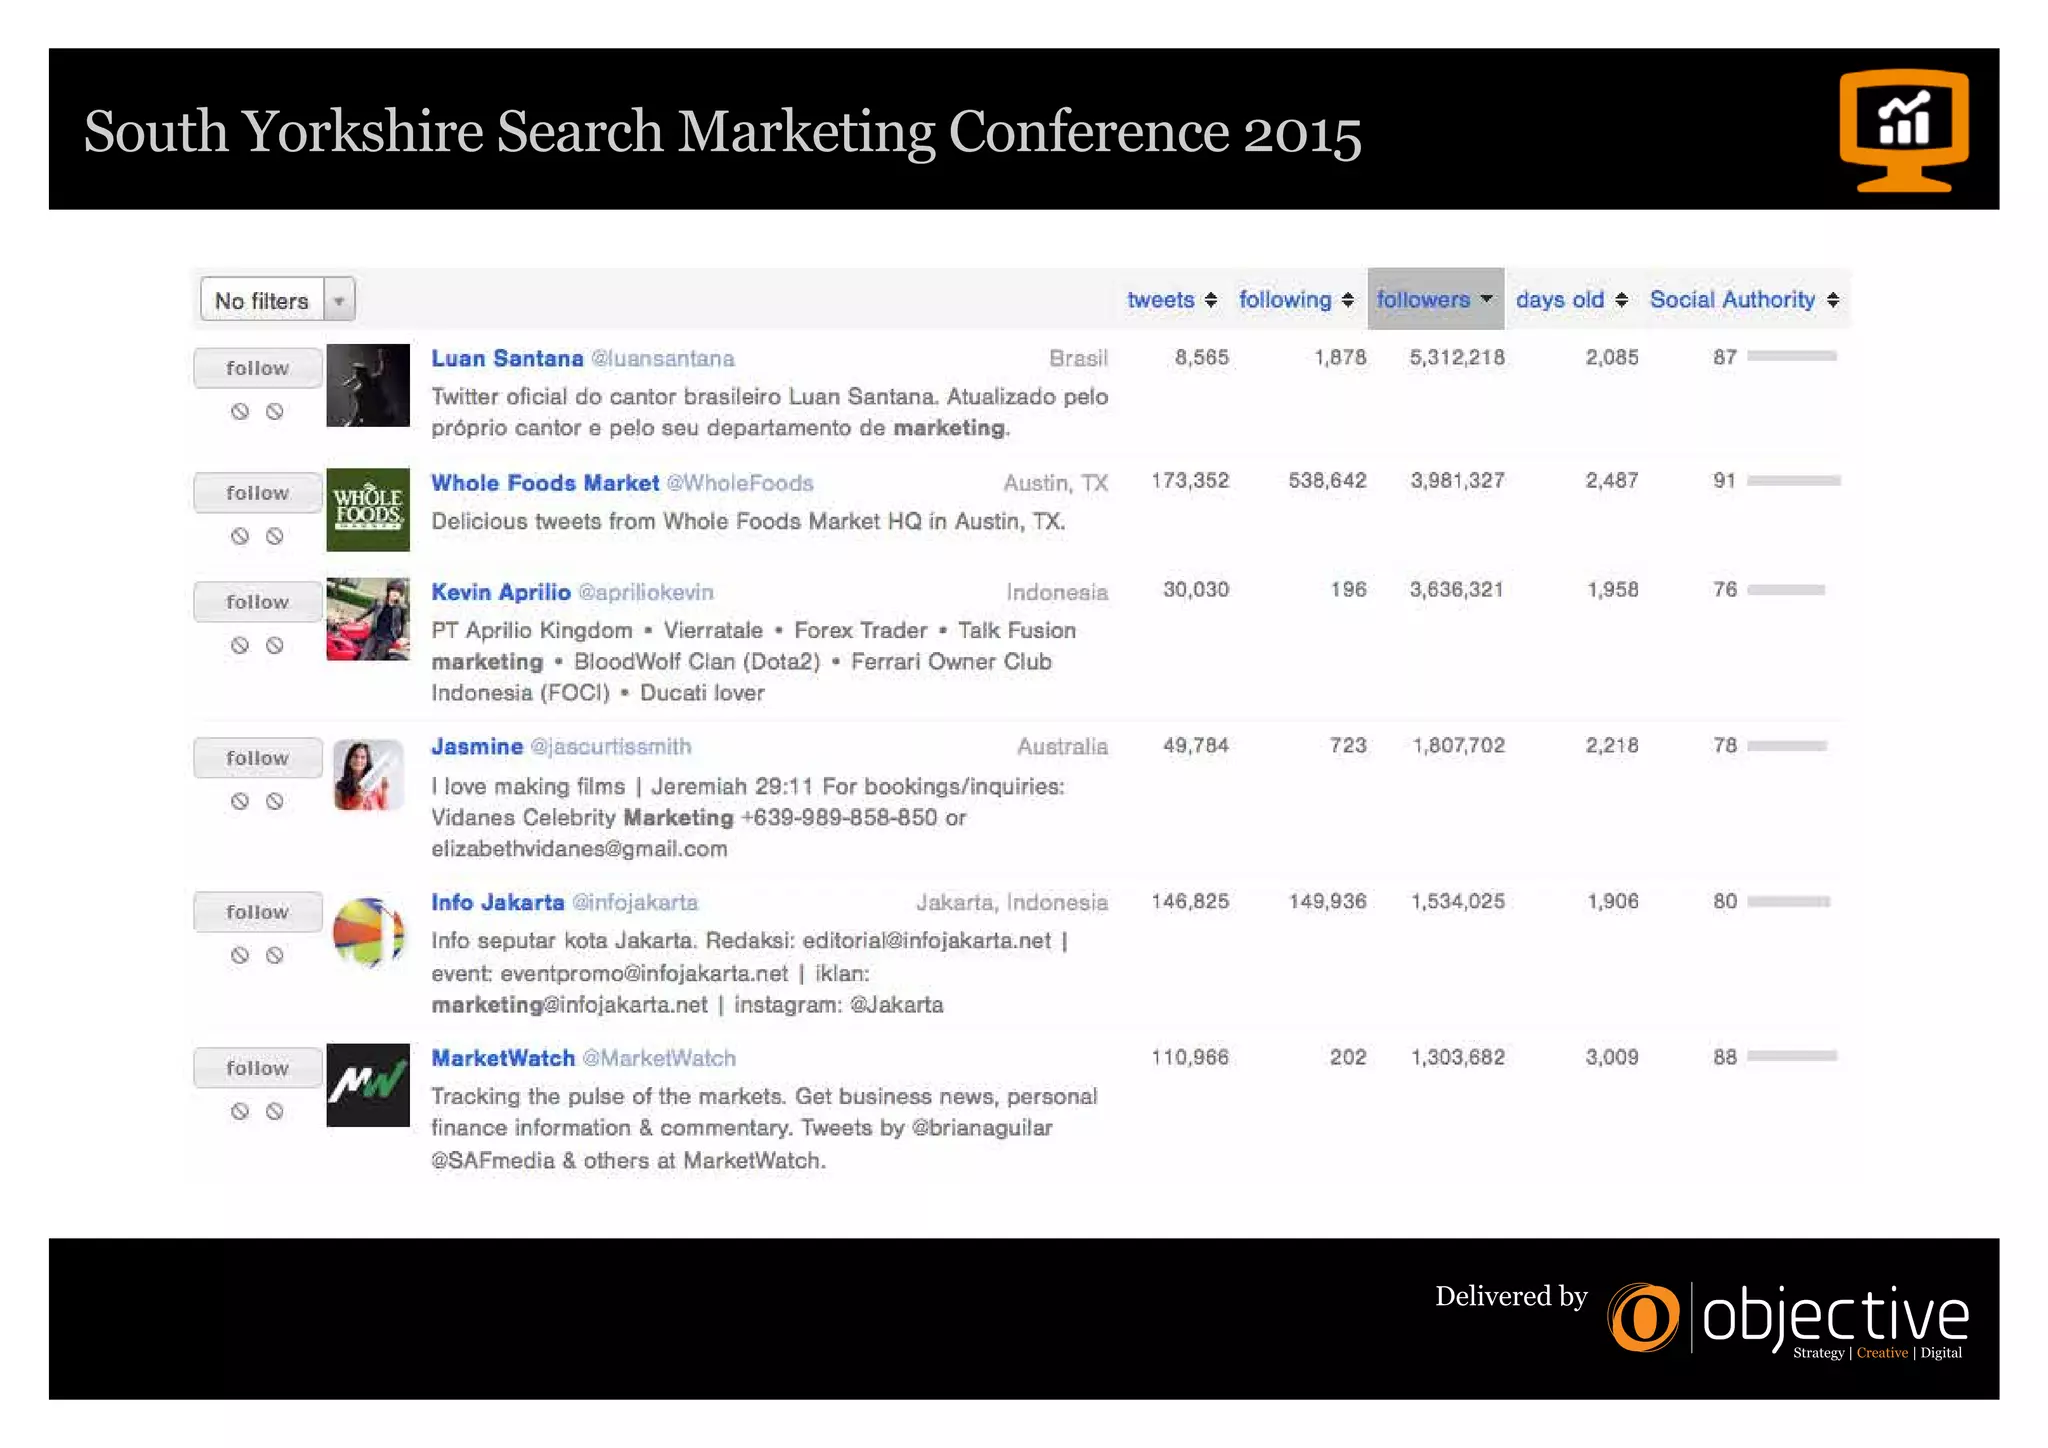The height and width of the screenshot is (1448, 2048).
Task: Click Kevin Aprilio avatar thumbnail
Action: click(368, 619)
